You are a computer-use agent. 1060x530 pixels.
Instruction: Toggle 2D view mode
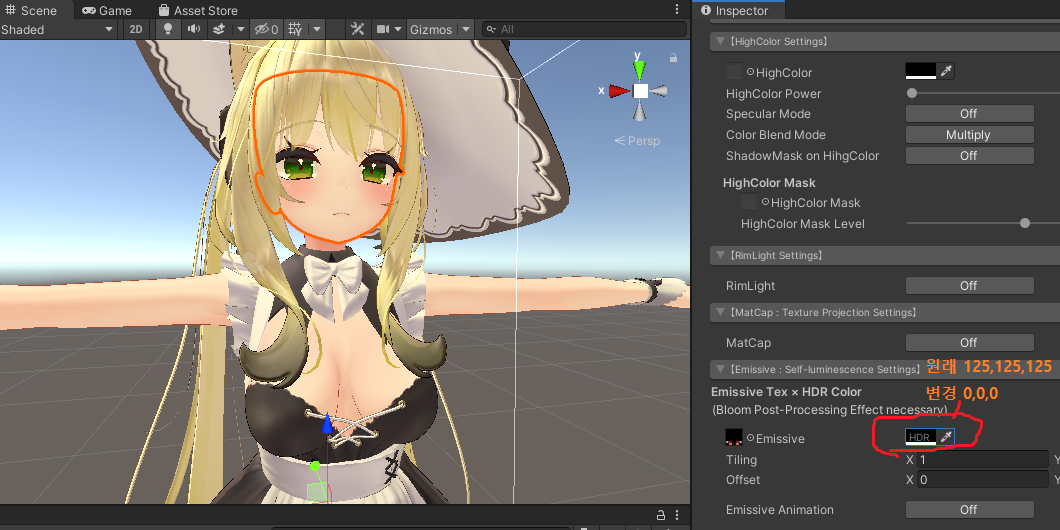click(136, 29)
